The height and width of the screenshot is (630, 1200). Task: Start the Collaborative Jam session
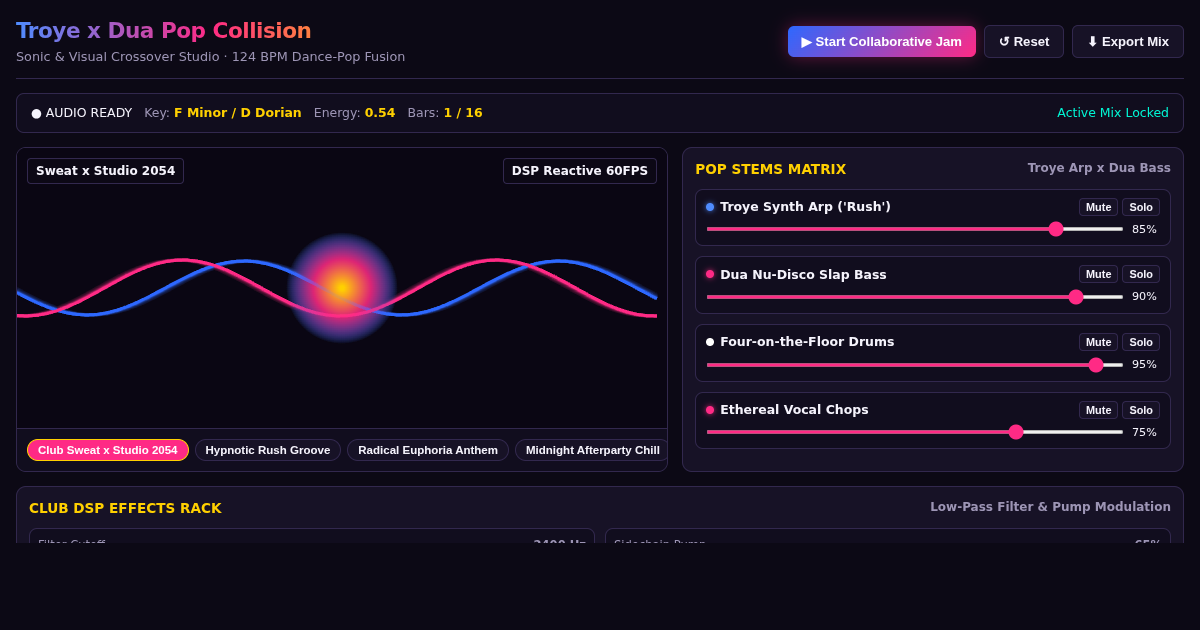click(882, 42)
